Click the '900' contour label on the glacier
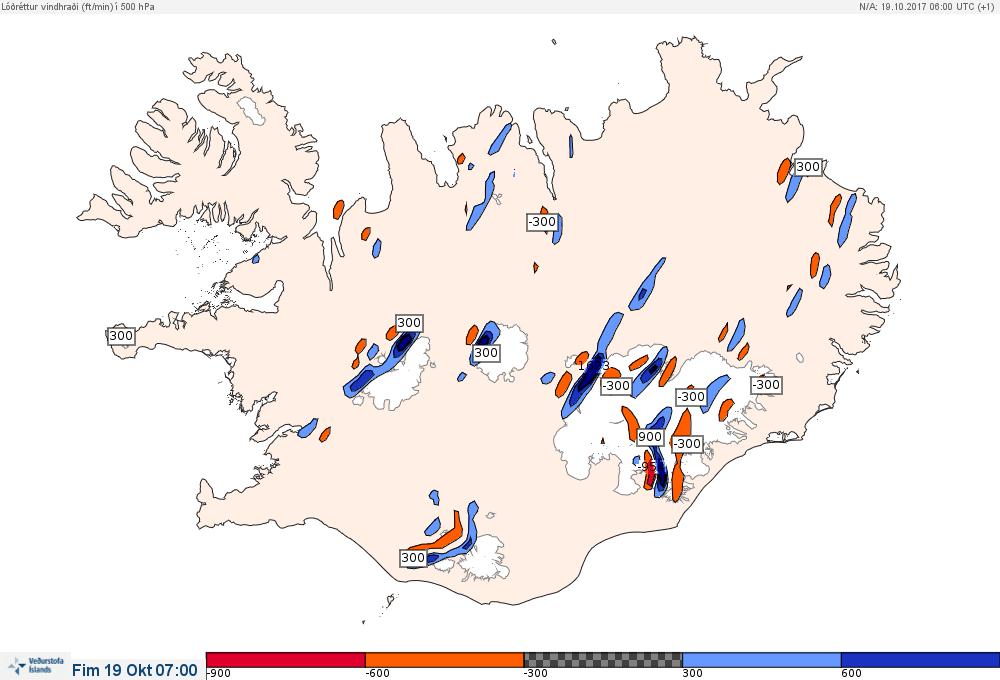Viewport: 1000px width, 680px height. (x=650, y=437)
